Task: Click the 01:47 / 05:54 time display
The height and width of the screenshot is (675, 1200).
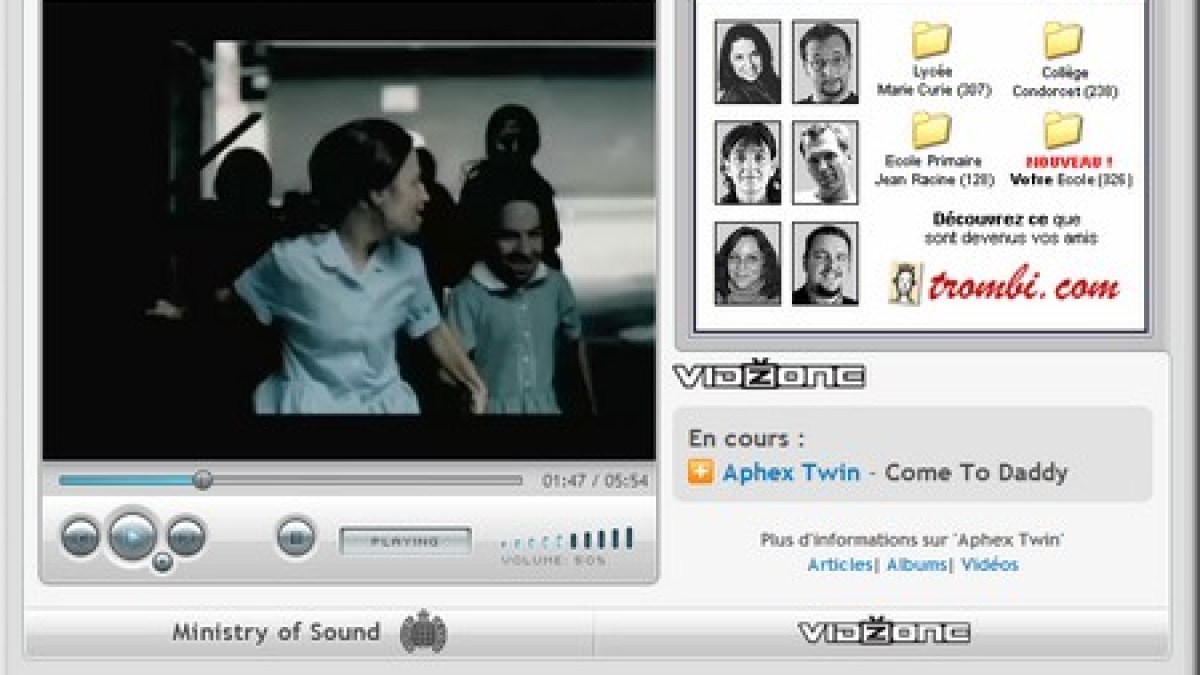Action: click(x=595, y=481)
